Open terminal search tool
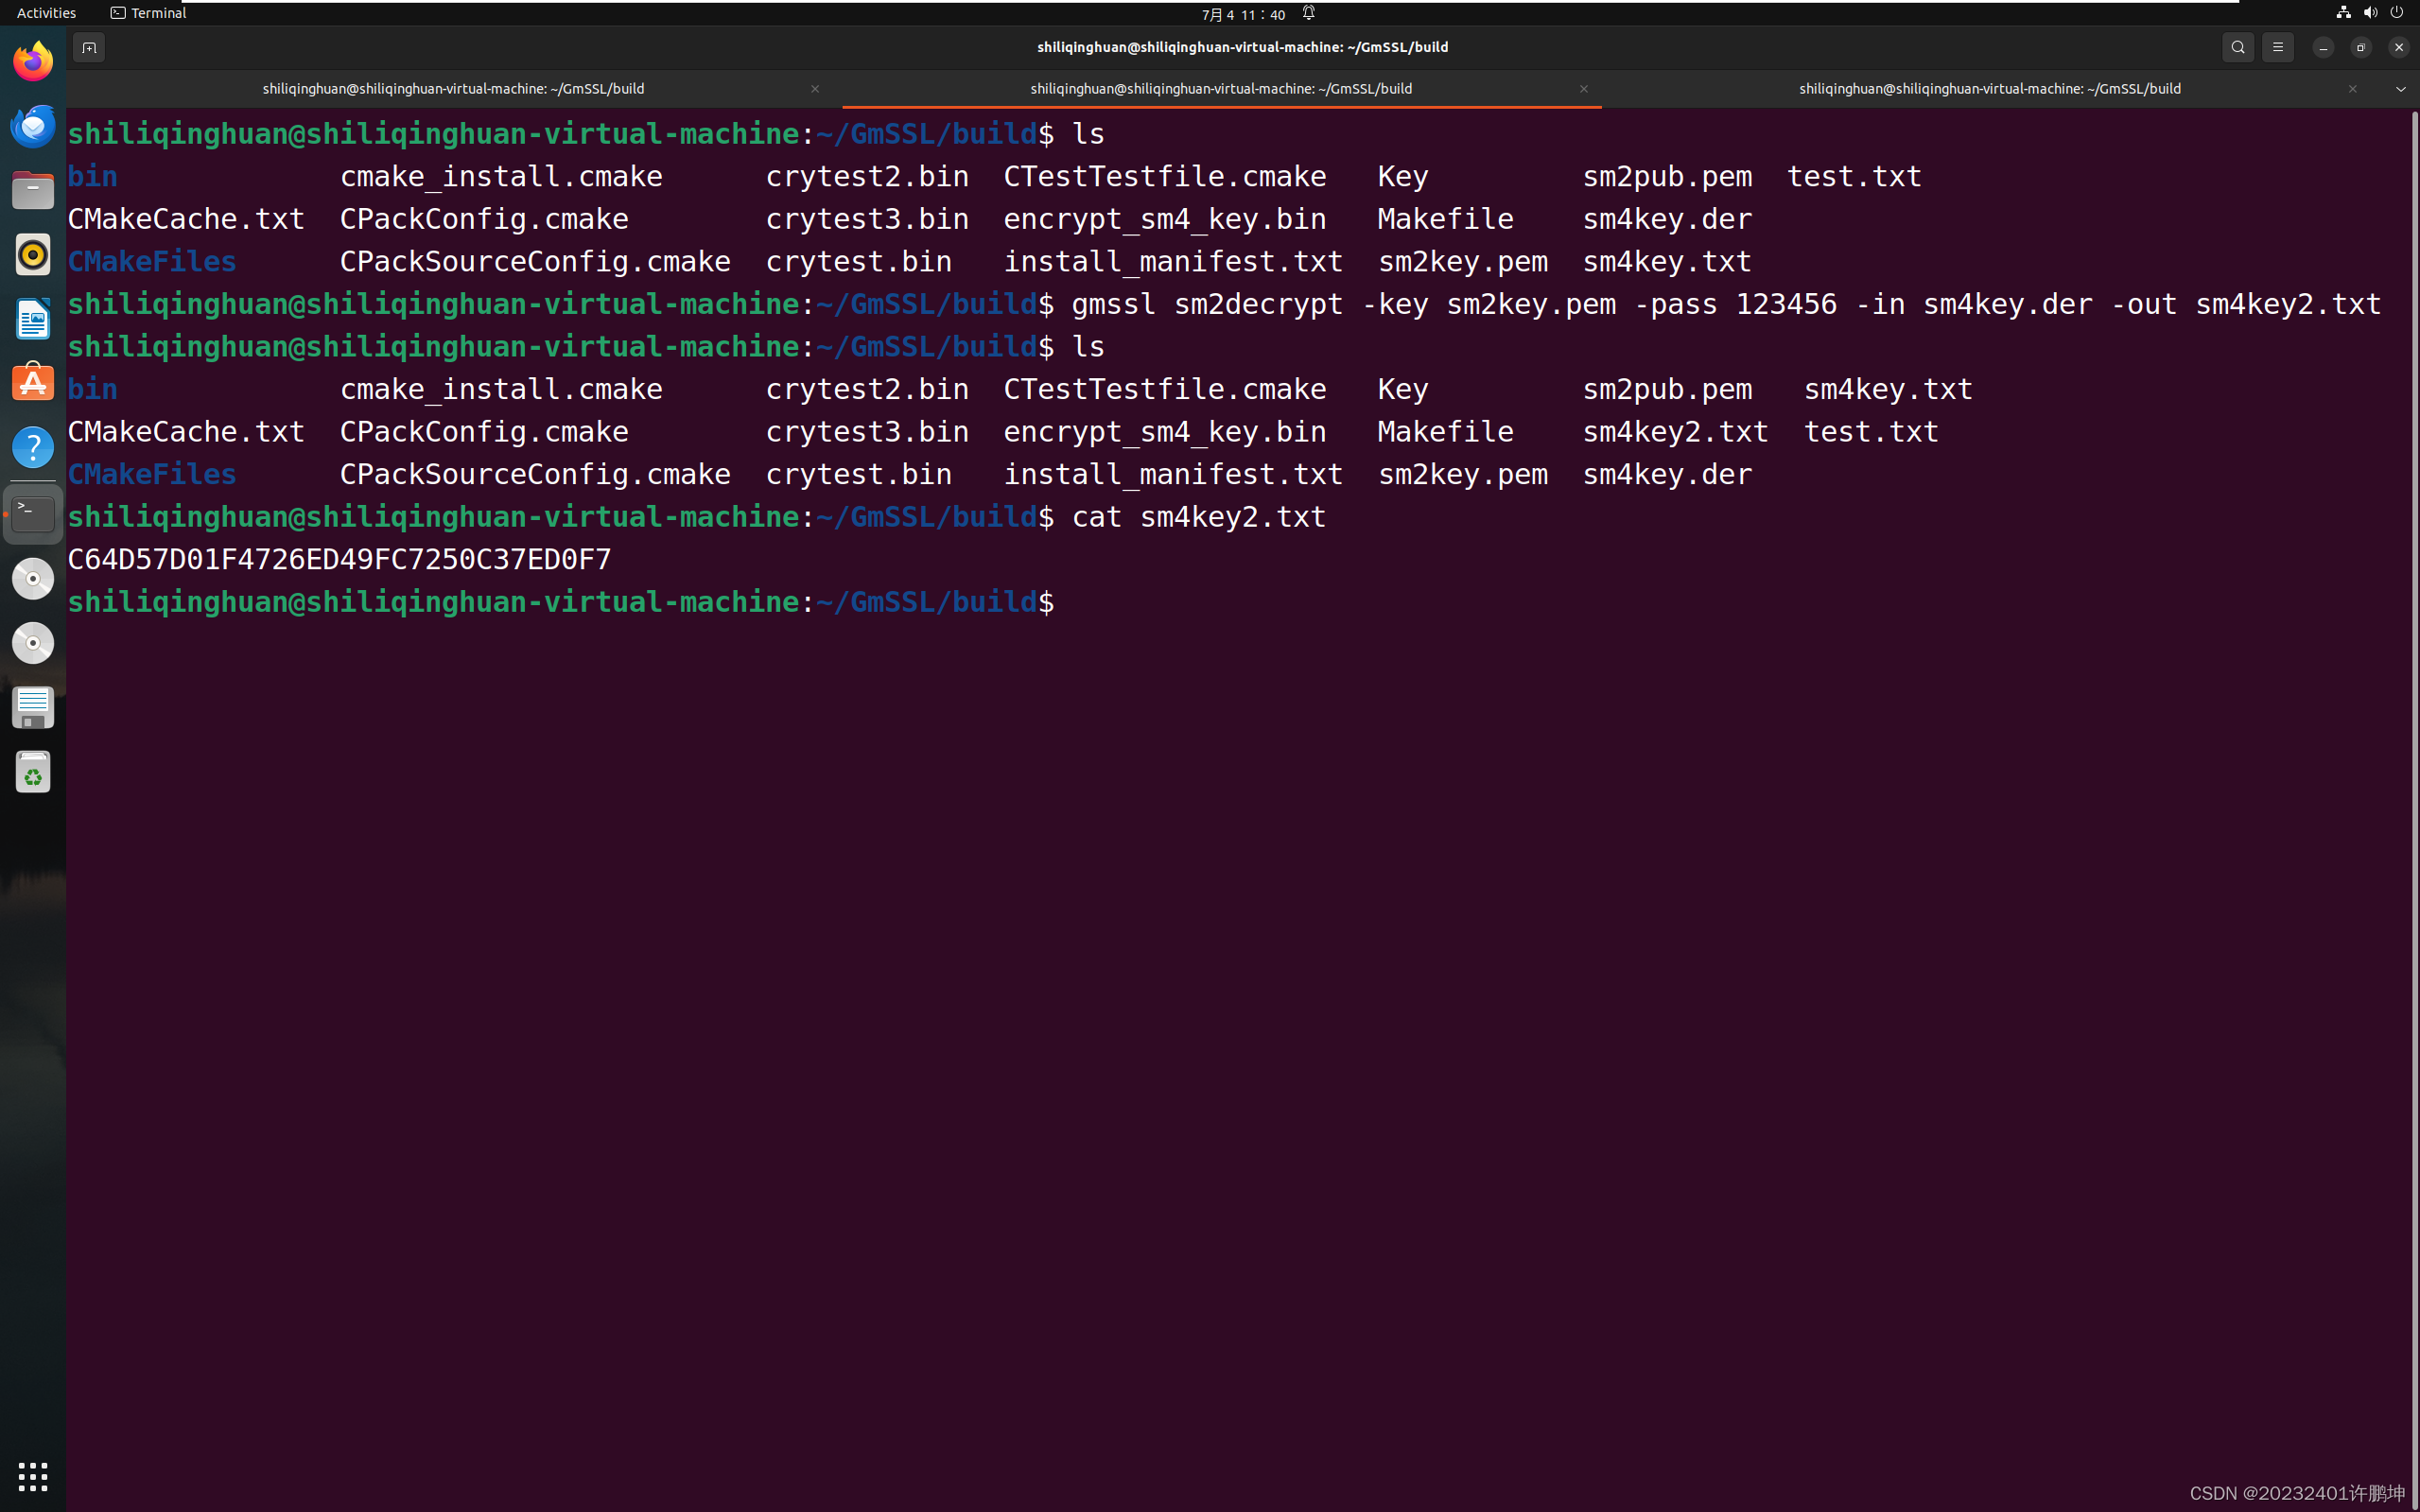The height and width of the screenshot is (1512, 2420). (2238, 47)
